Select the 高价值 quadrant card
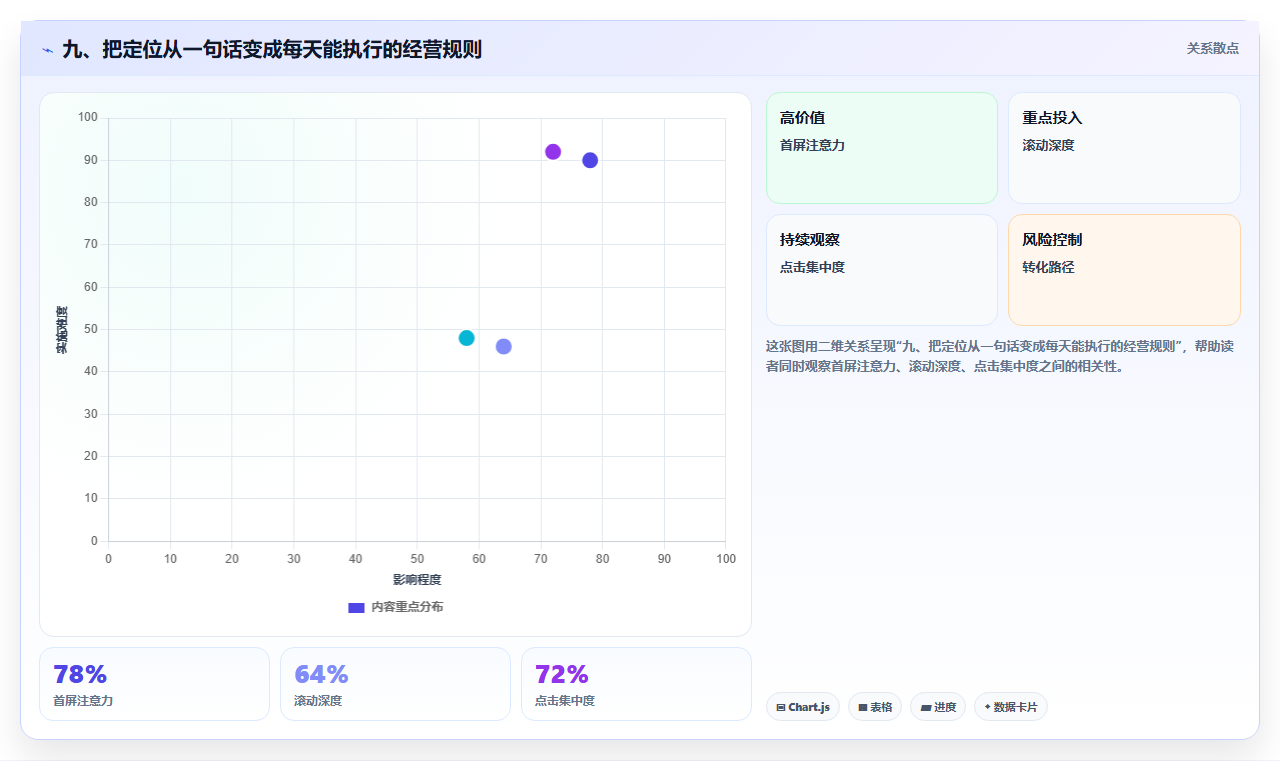Image resolution: width=1280 pixels, height=761 pixels. click(x=882, y=148)
